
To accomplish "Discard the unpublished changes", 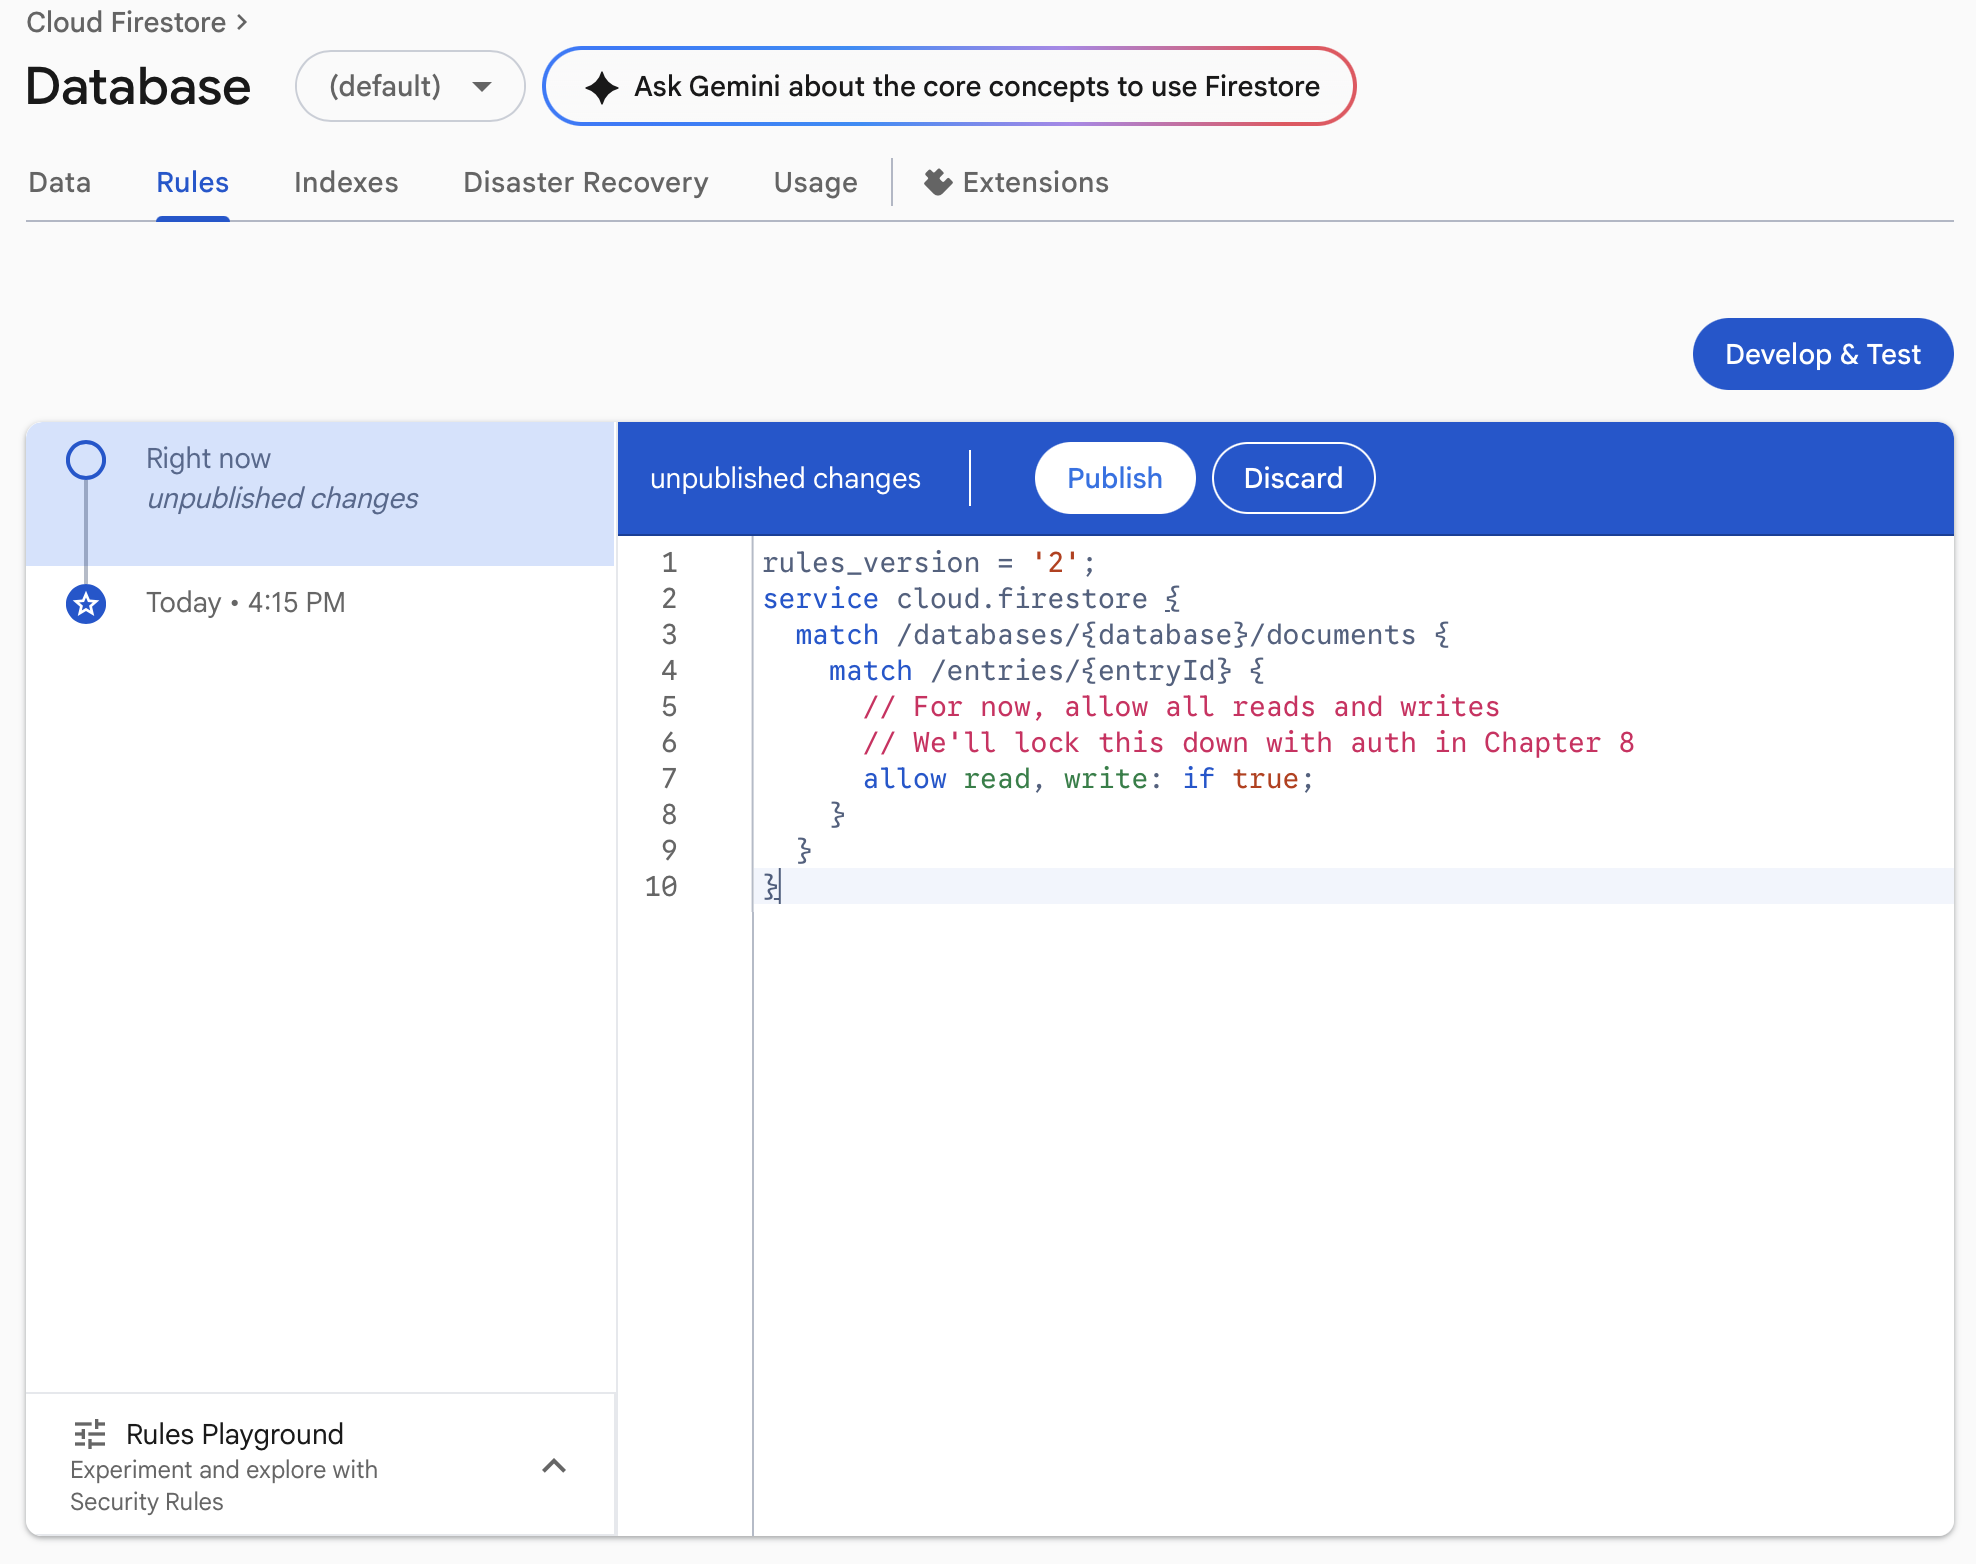I will coord(1293,478).
